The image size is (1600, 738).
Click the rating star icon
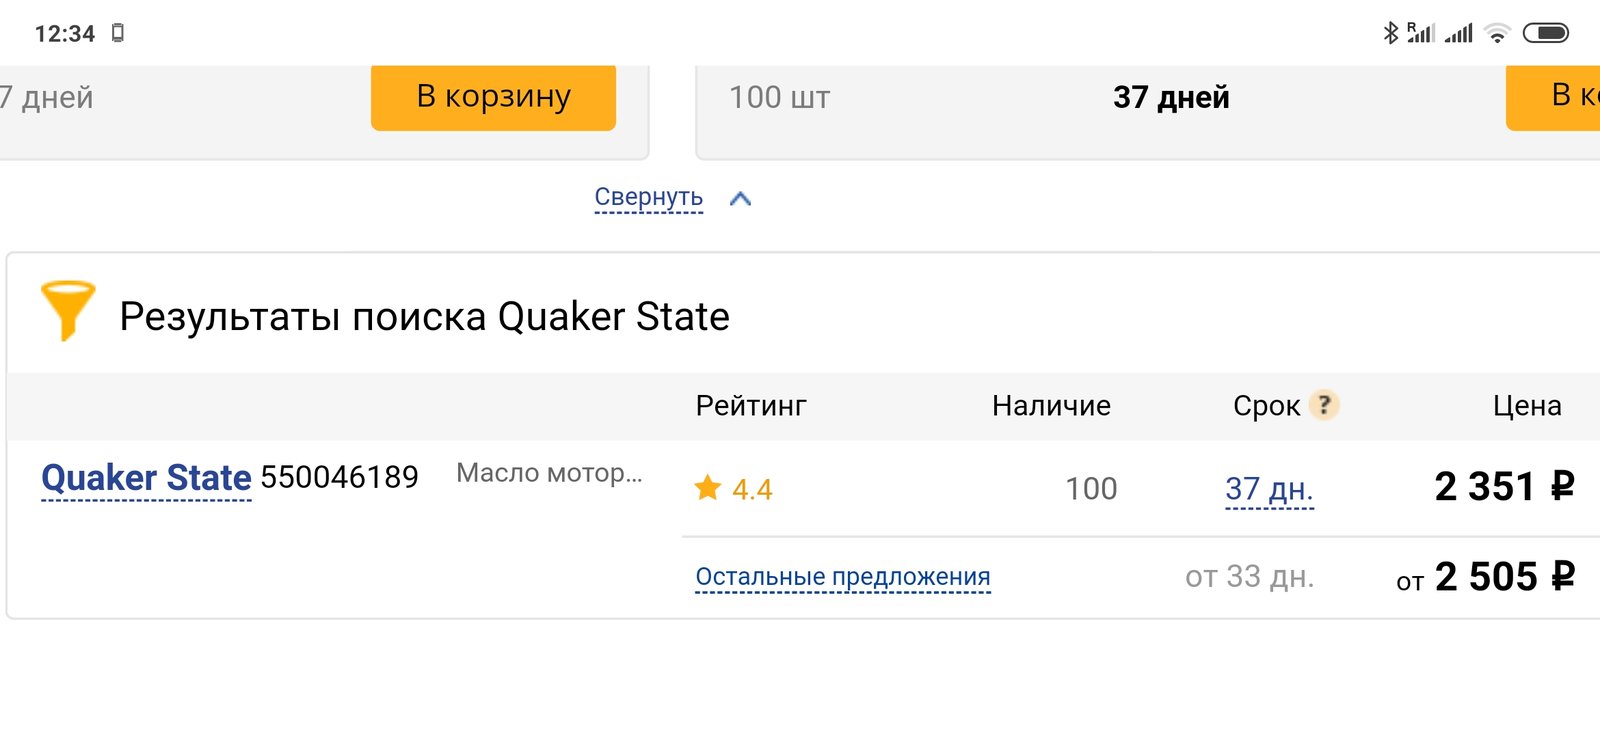708,488
